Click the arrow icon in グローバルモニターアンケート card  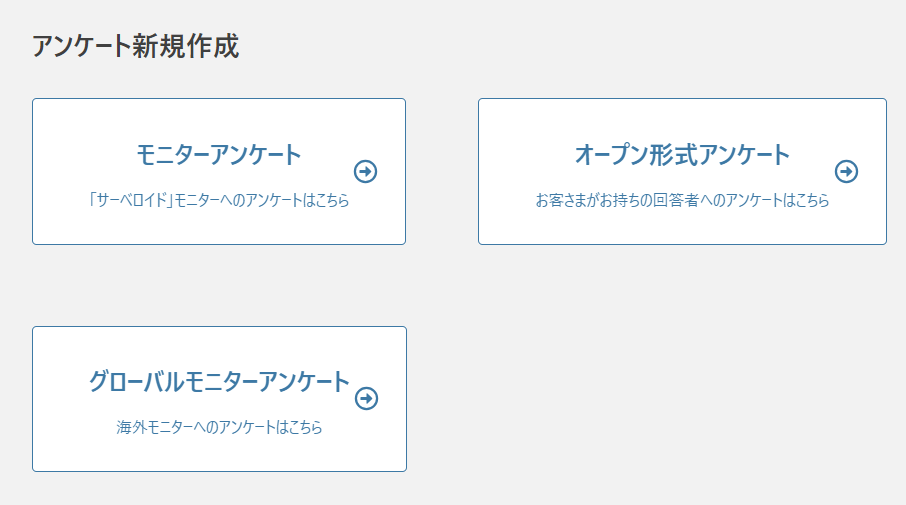pyautogui.click(x=366, y=398)
